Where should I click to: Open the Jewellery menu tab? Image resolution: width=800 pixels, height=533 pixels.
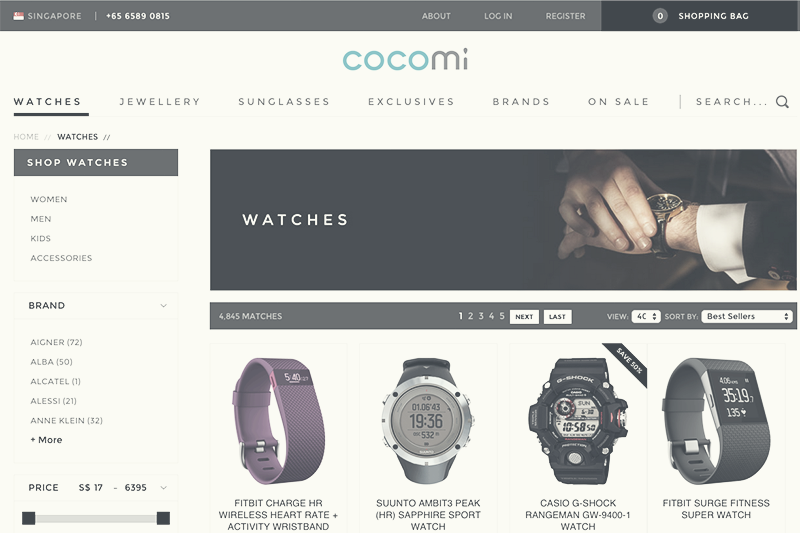coord(160,101)
